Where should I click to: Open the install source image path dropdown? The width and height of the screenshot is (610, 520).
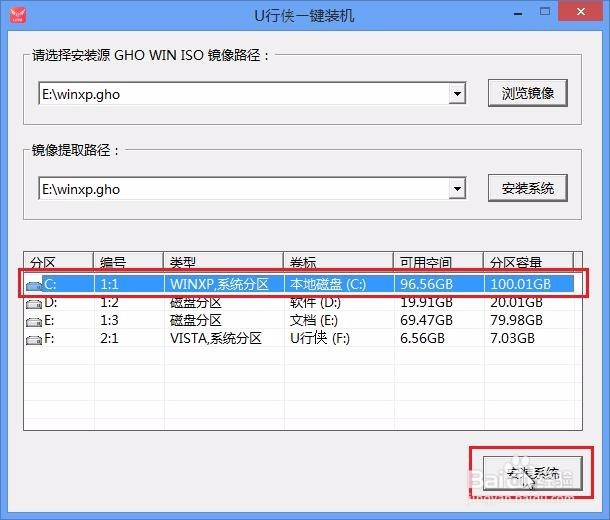pyautogui.click(x=457, y=93)
